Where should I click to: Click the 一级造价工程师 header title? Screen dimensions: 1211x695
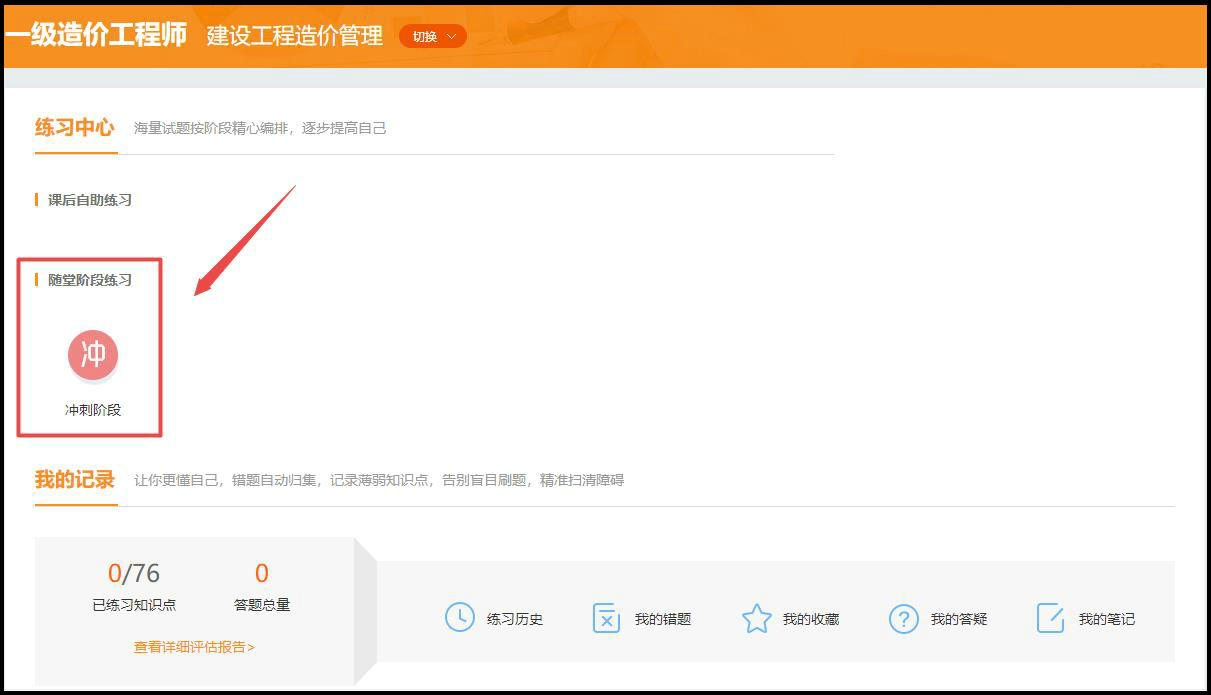(x=96, y=35)
